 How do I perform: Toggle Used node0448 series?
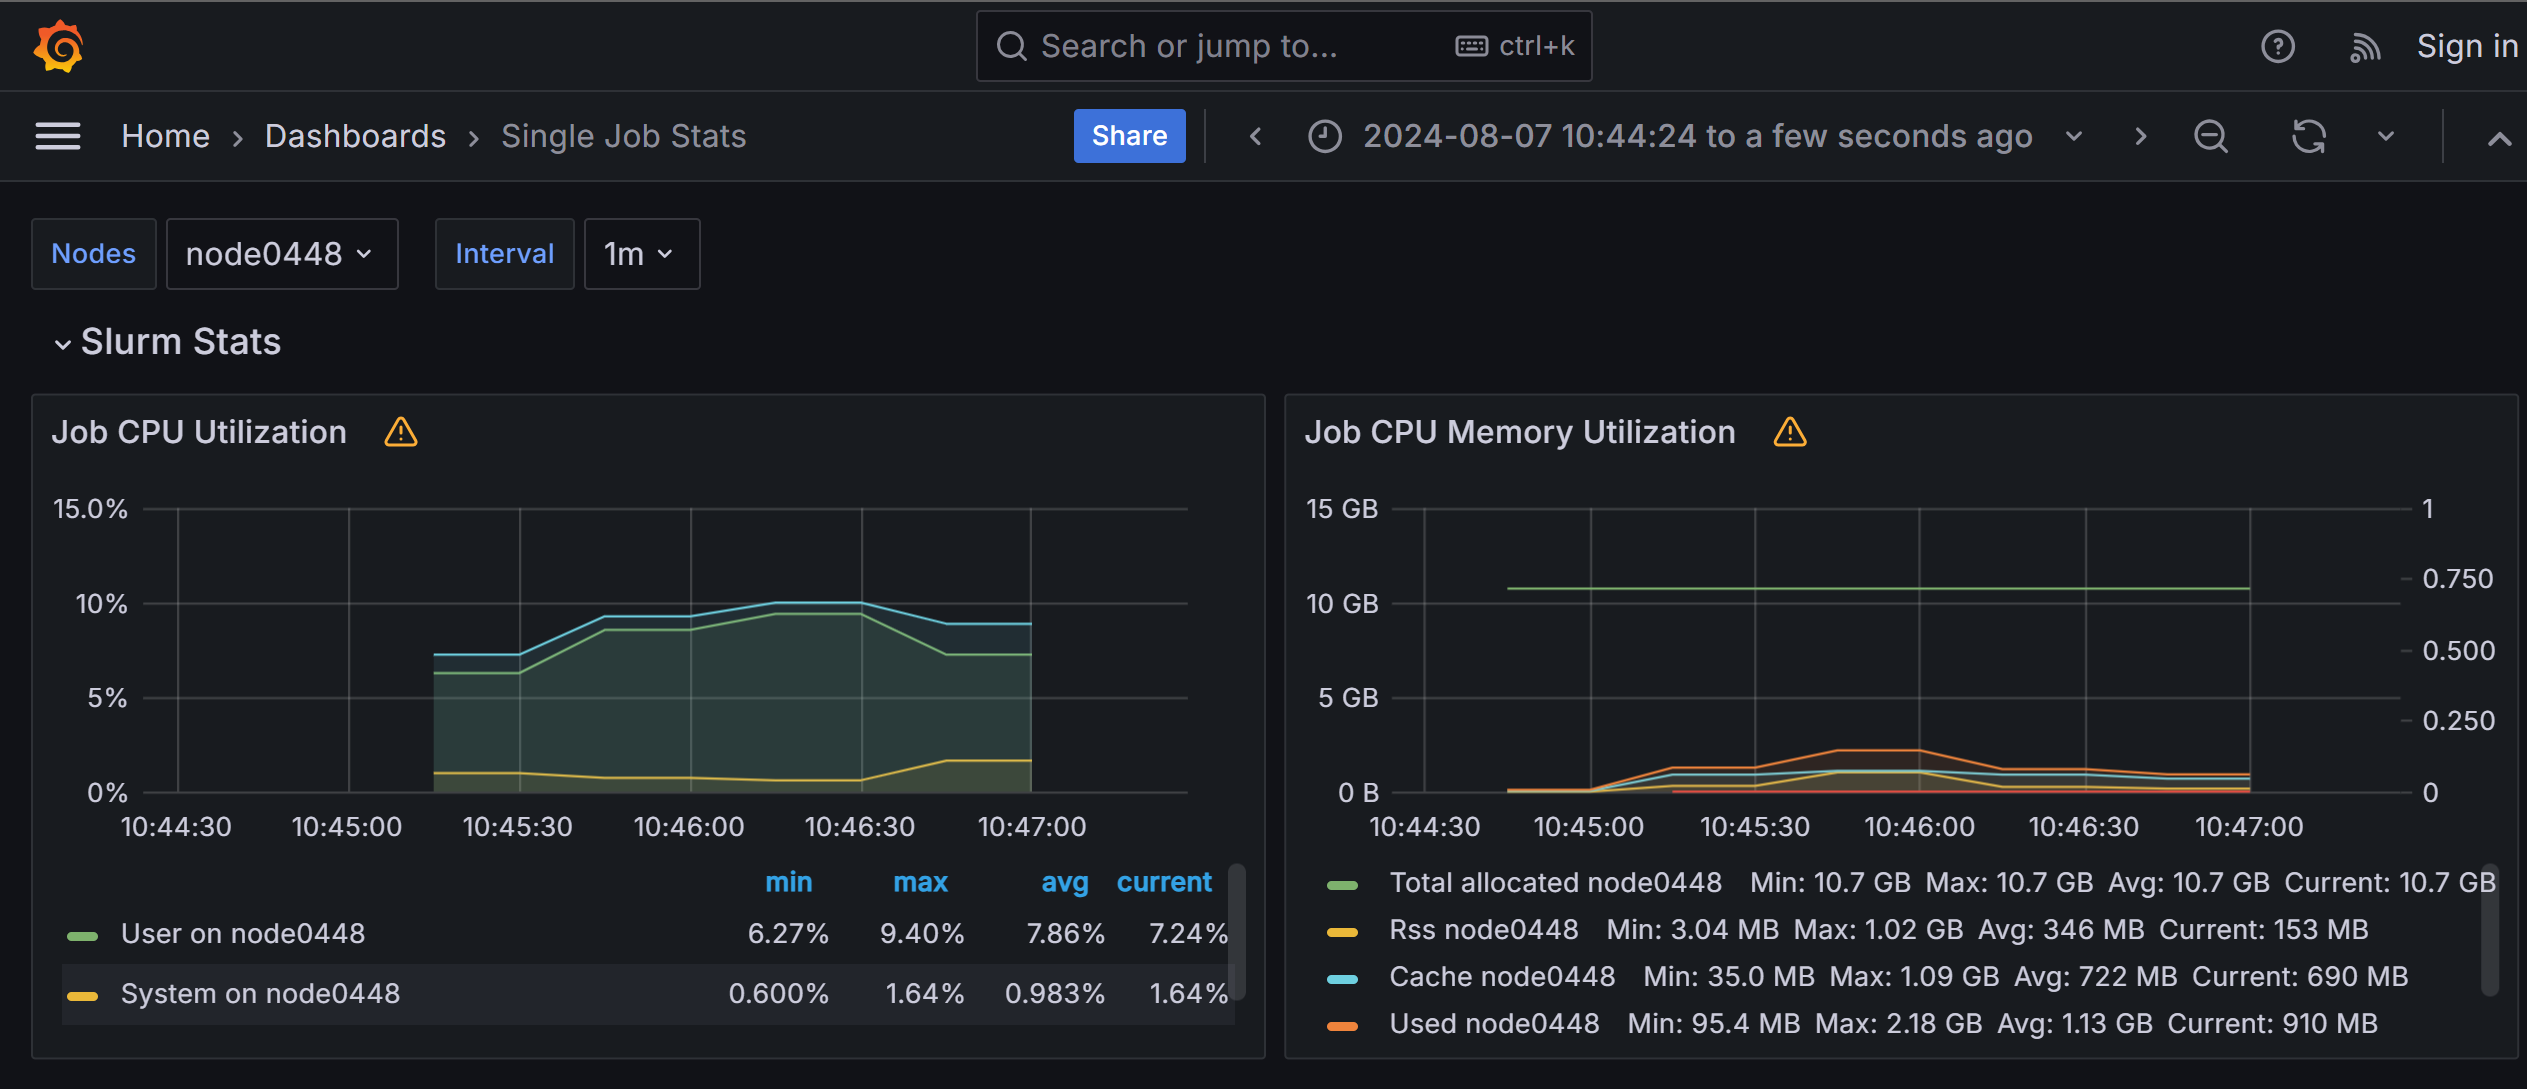pos(1494,1023)
